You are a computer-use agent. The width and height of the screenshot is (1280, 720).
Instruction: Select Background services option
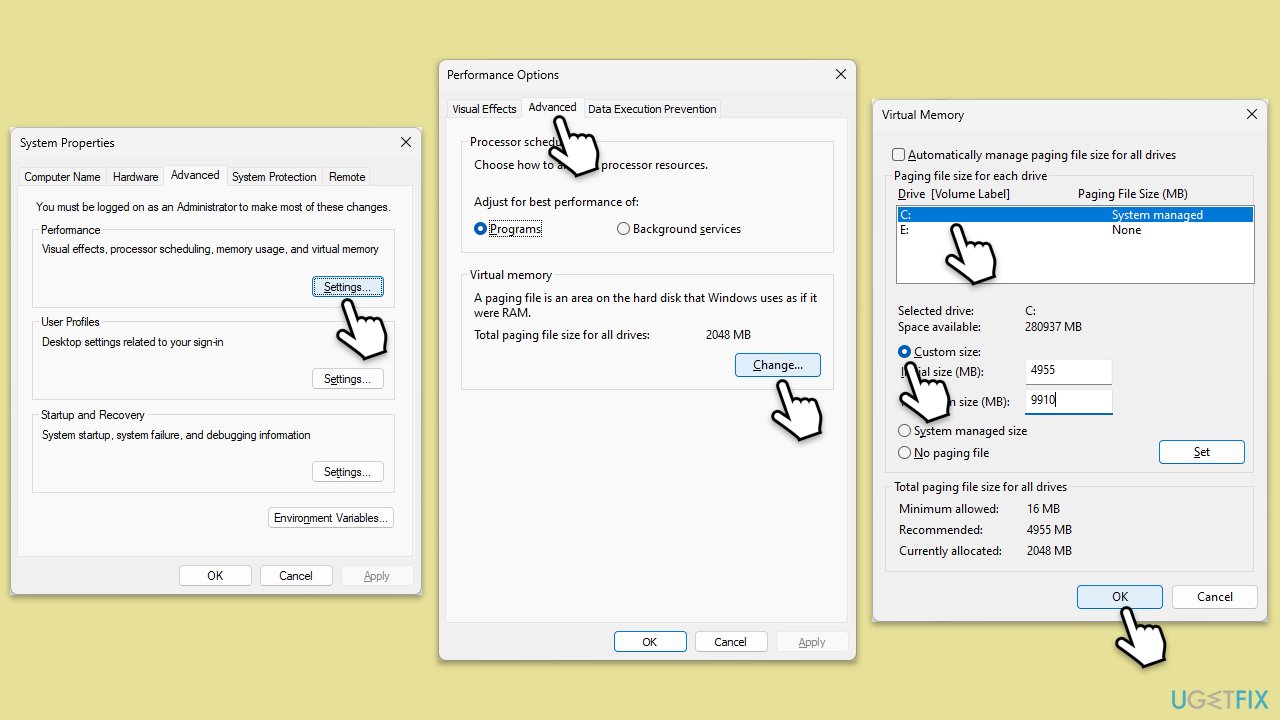point(679,229)
